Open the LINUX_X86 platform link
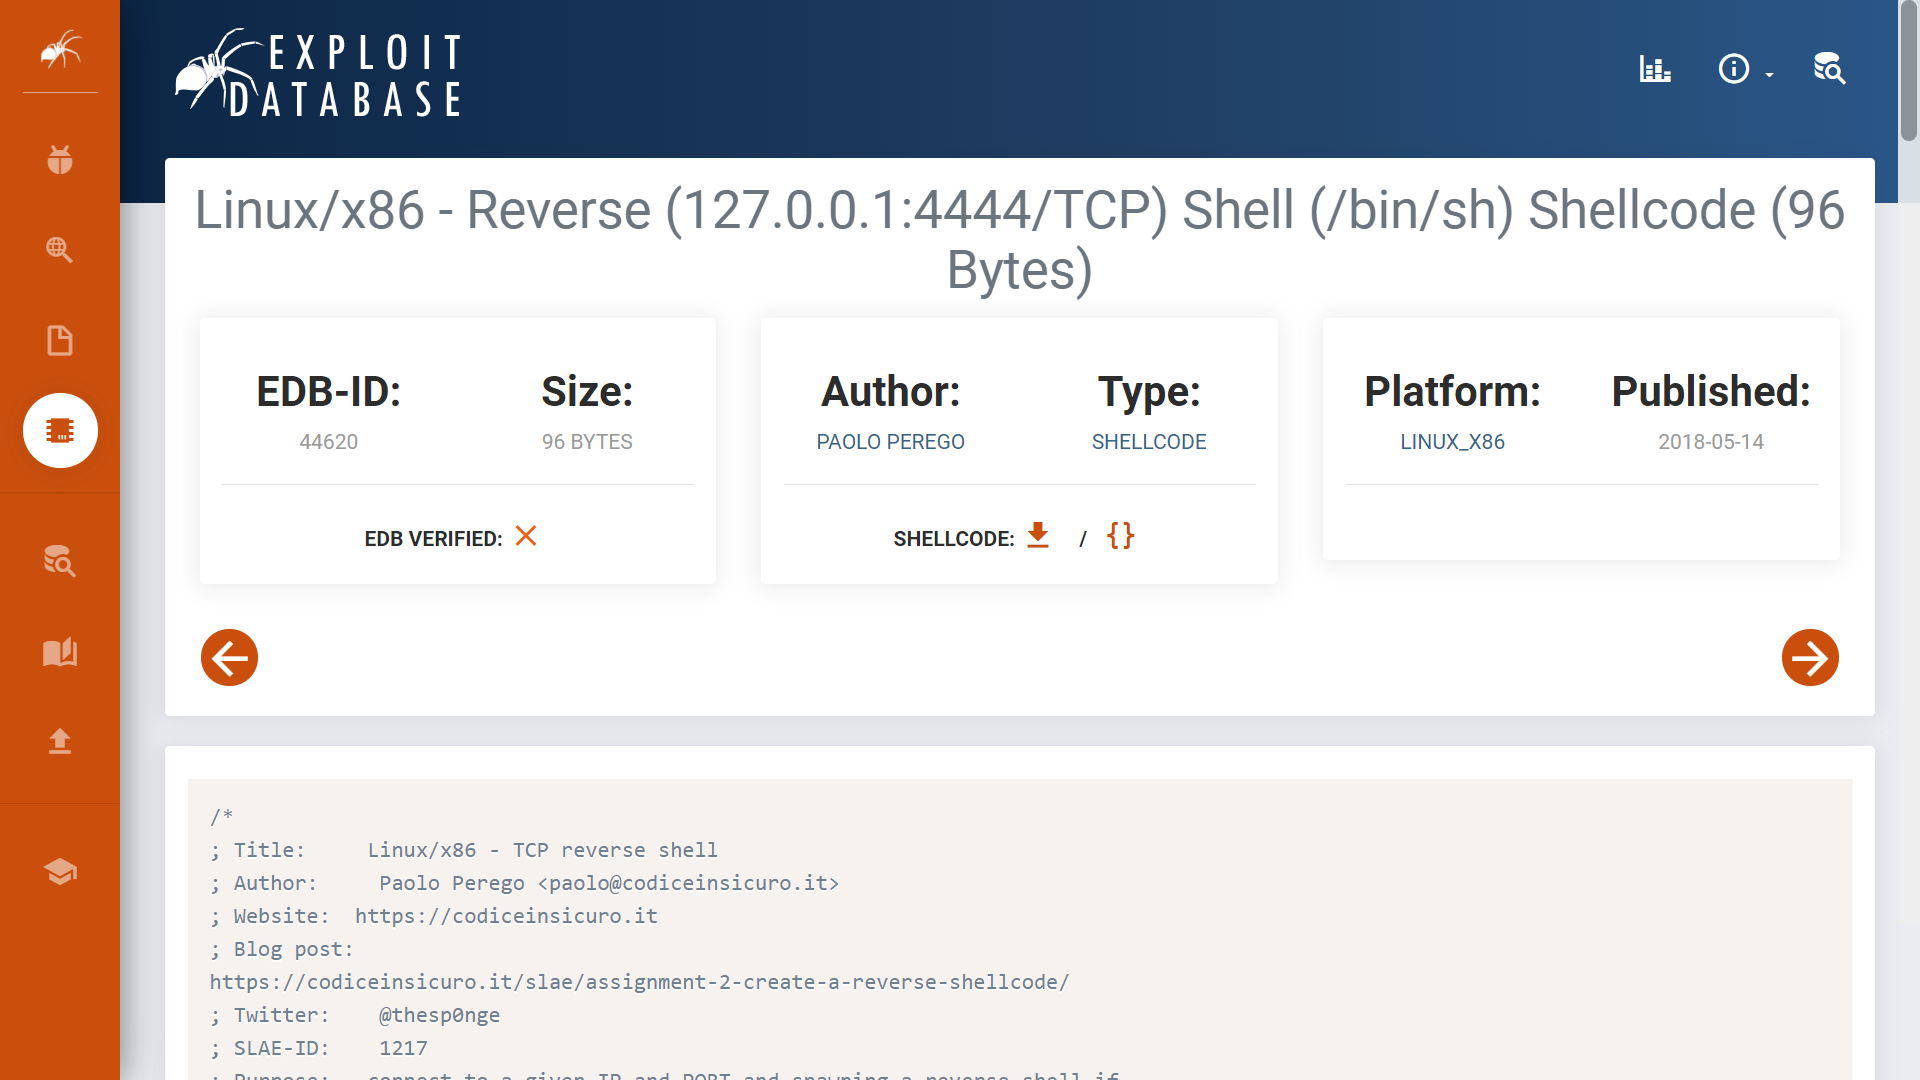Viewport: 1920px width, 1080px height. point(1452,442)
